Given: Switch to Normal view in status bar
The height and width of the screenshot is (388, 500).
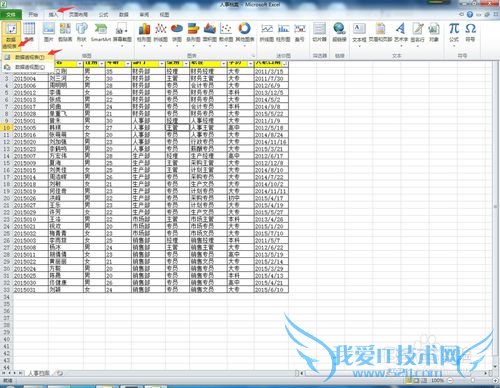Looking at the screenshot, I should pyautogui.click(x=409, y=380).
